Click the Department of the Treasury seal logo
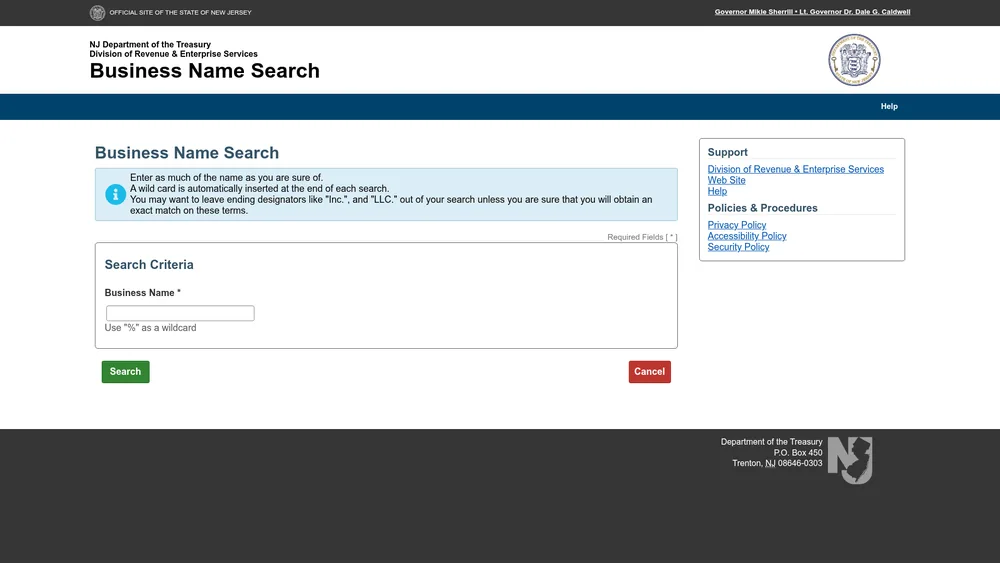This screenshot has height=563, width=1000. 854,60
